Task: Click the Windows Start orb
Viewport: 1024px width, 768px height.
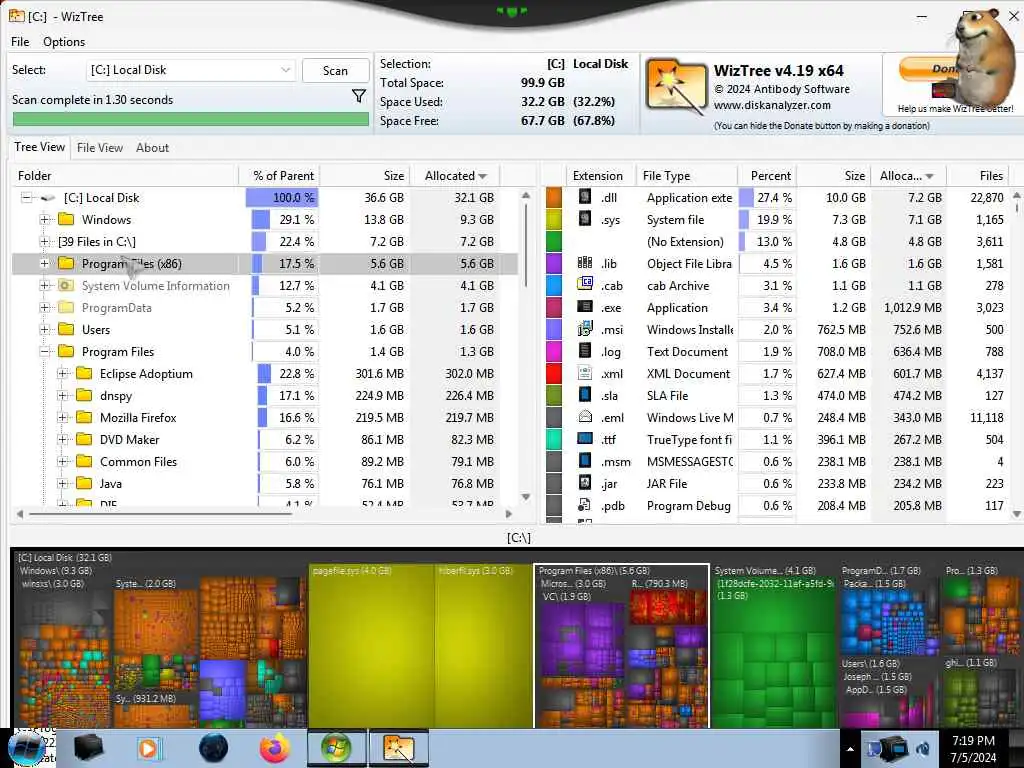Action: [26, 749]
